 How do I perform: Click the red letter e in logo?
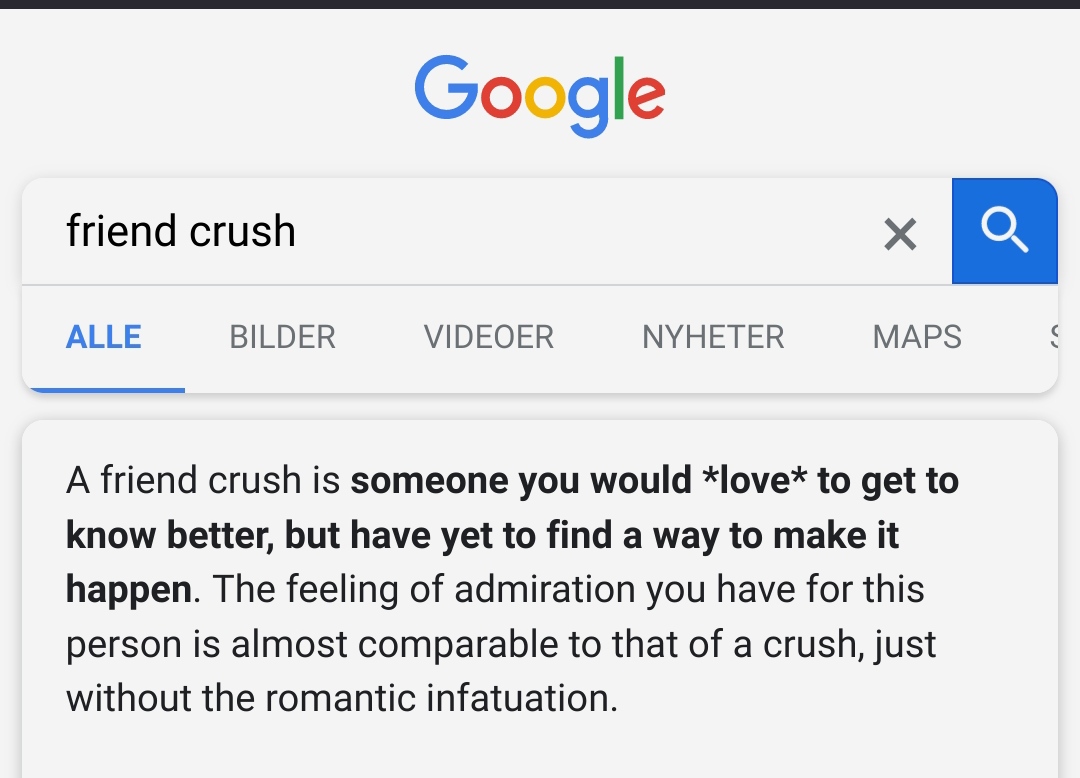point(646,96)
